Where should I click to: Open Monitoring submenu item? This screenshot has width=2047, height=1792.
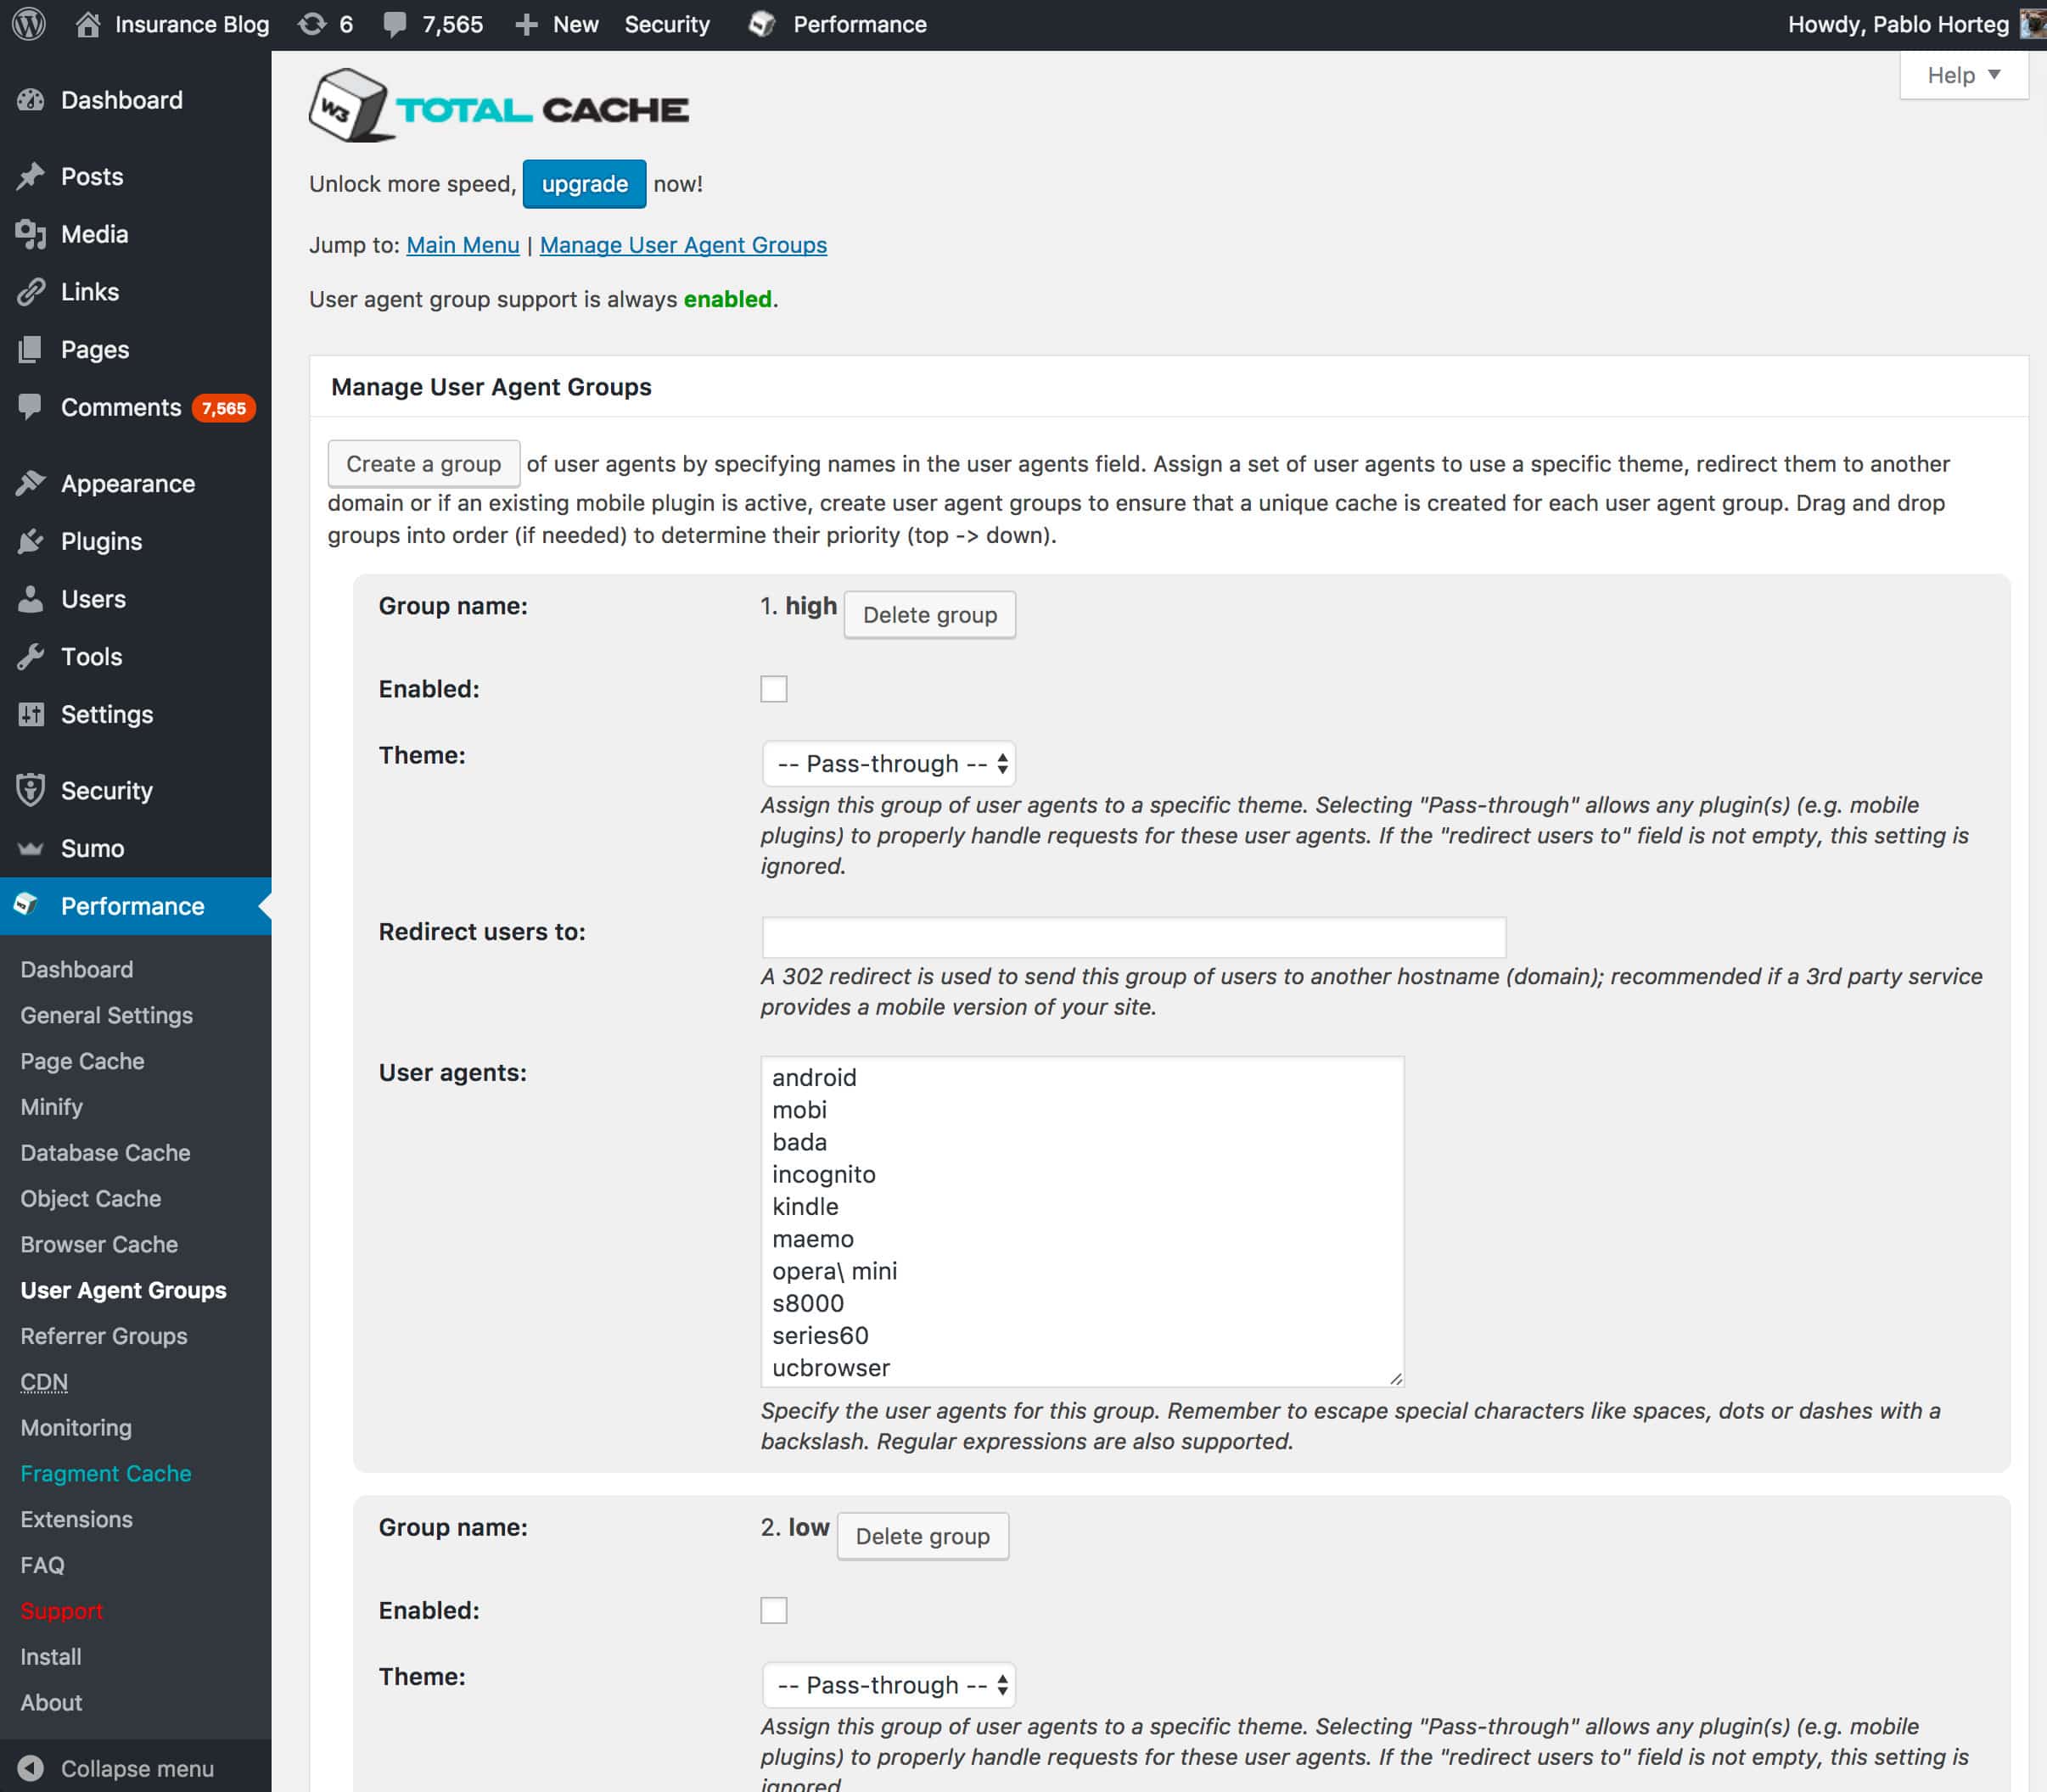[x=76, y=1428]
